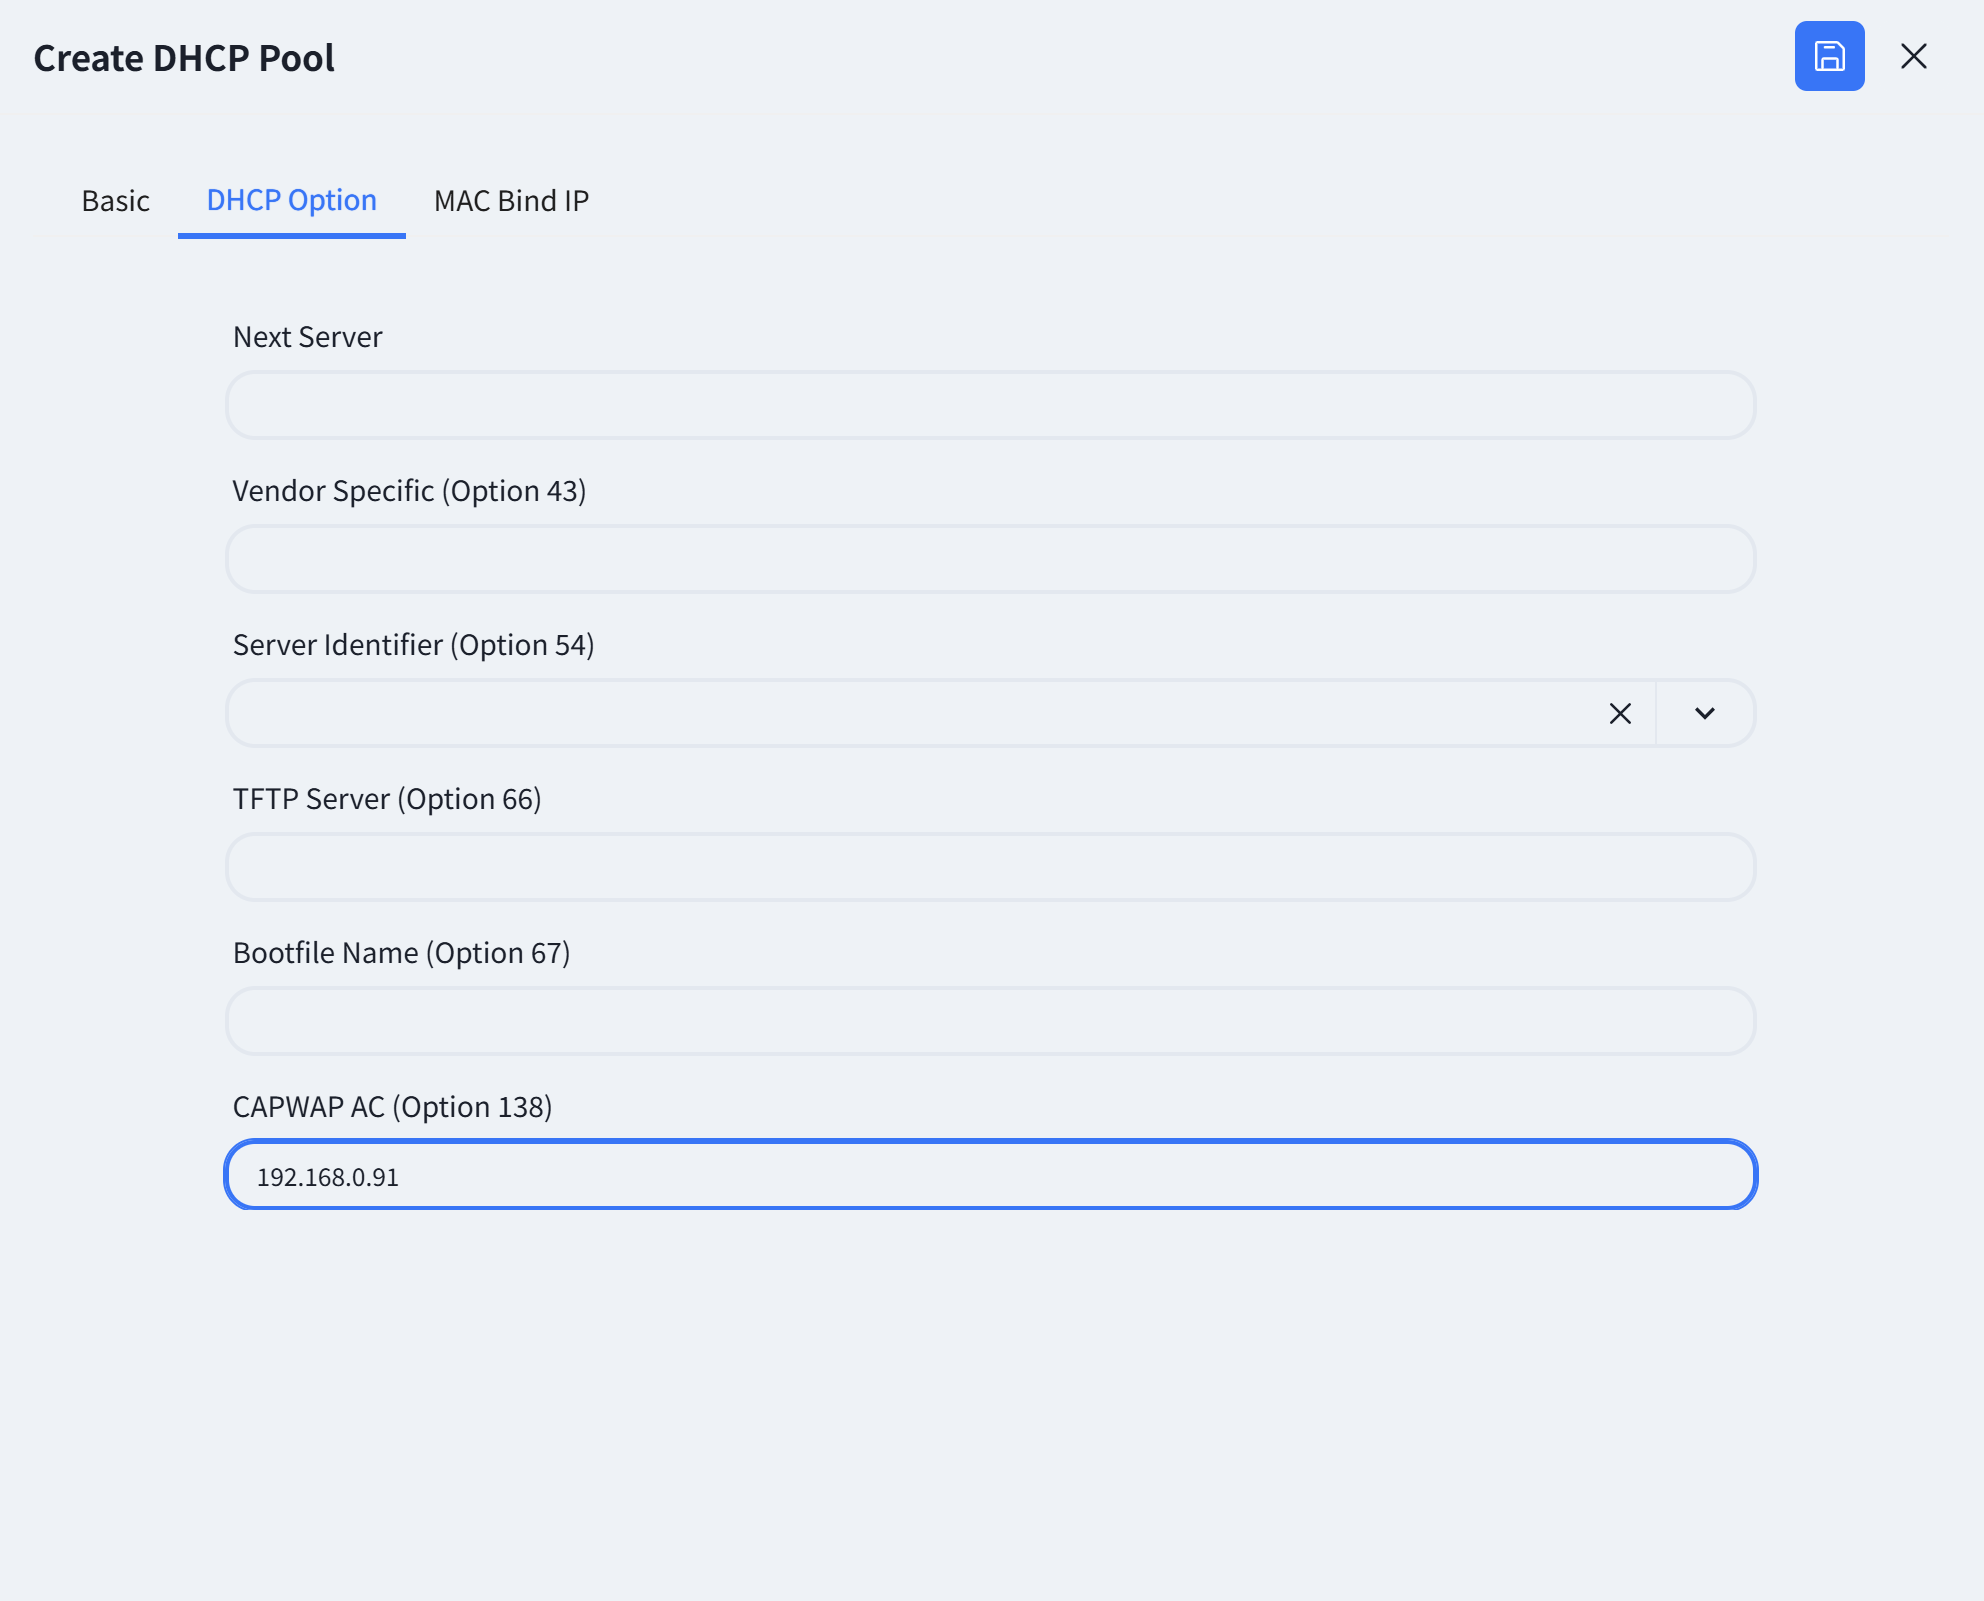Click the Server Identifier (Option 54) label
Viewport: 1984px width, 1601px height.
click(x=414, y=645)
